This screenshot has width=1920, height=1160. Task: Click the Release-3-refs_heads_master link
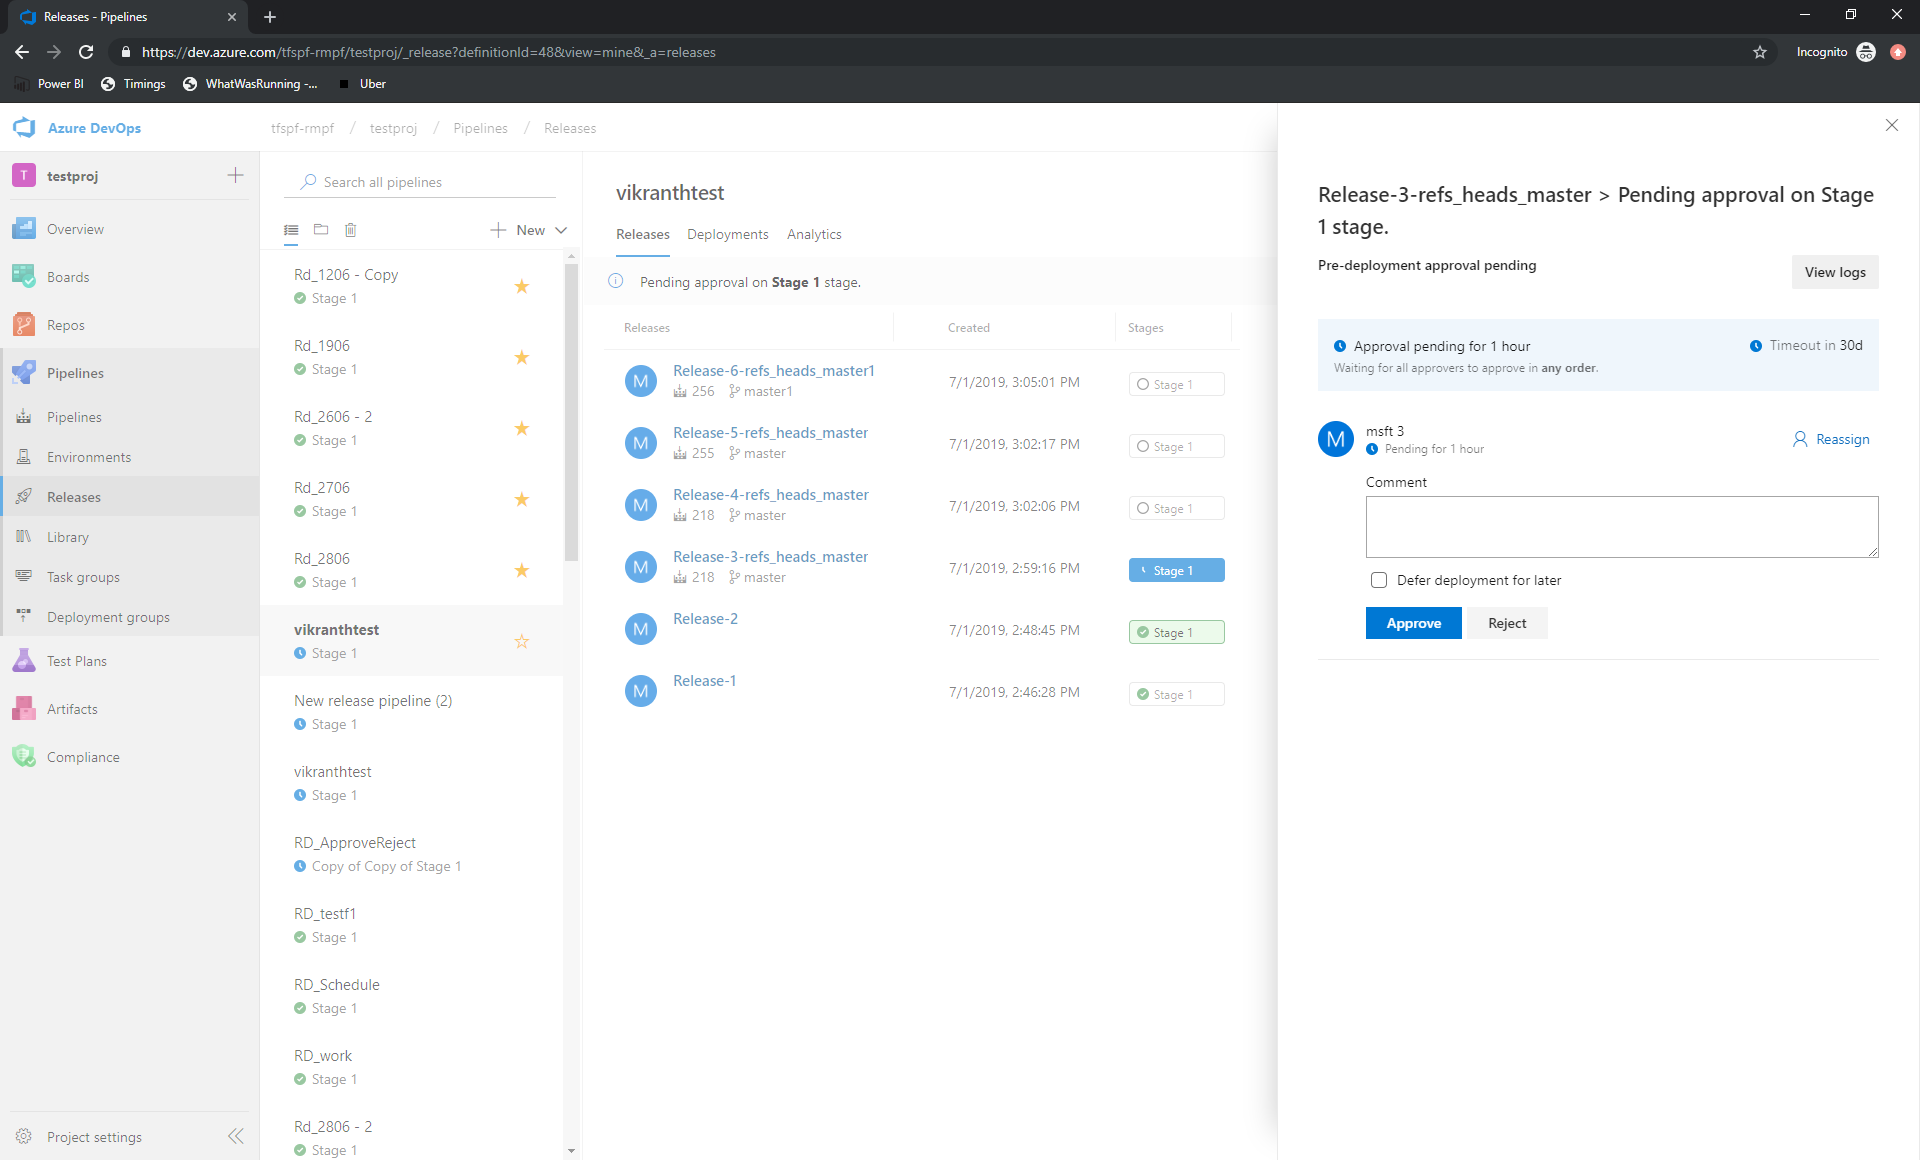point(769,555)
